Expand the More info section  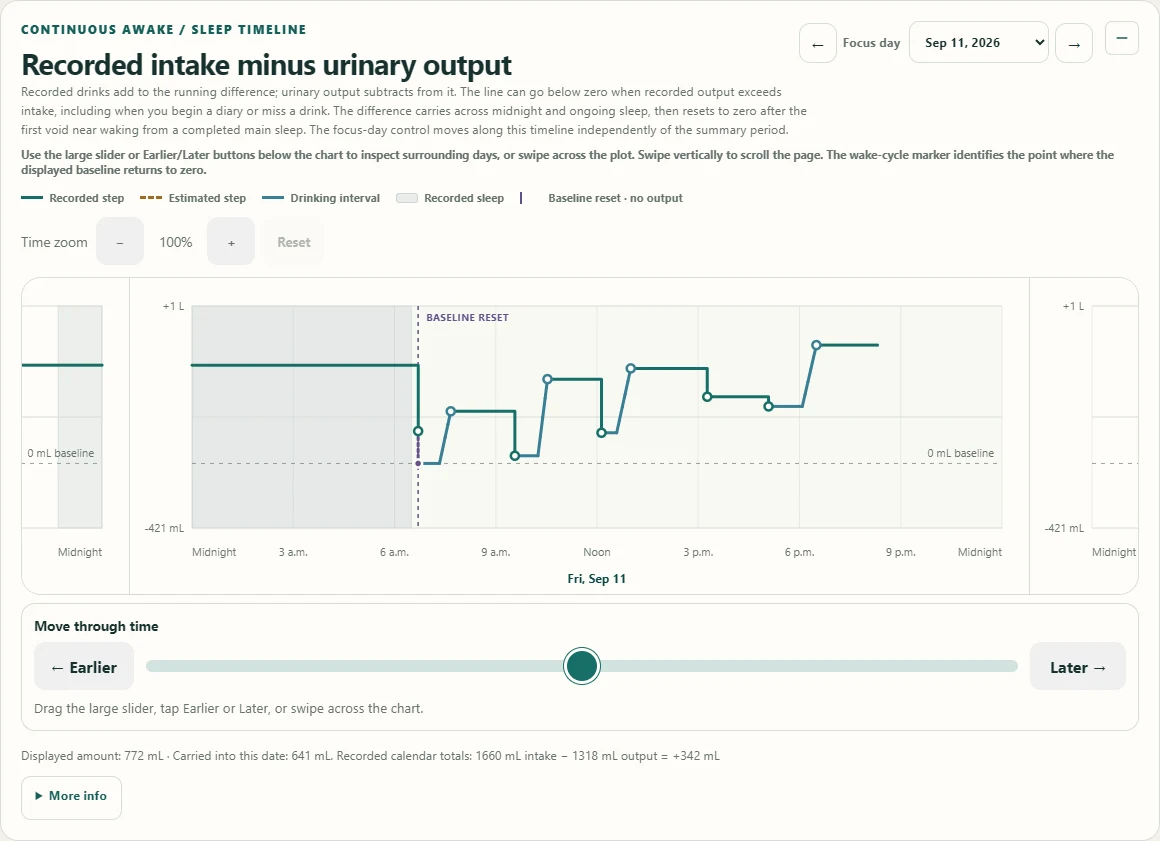(71, 797)
